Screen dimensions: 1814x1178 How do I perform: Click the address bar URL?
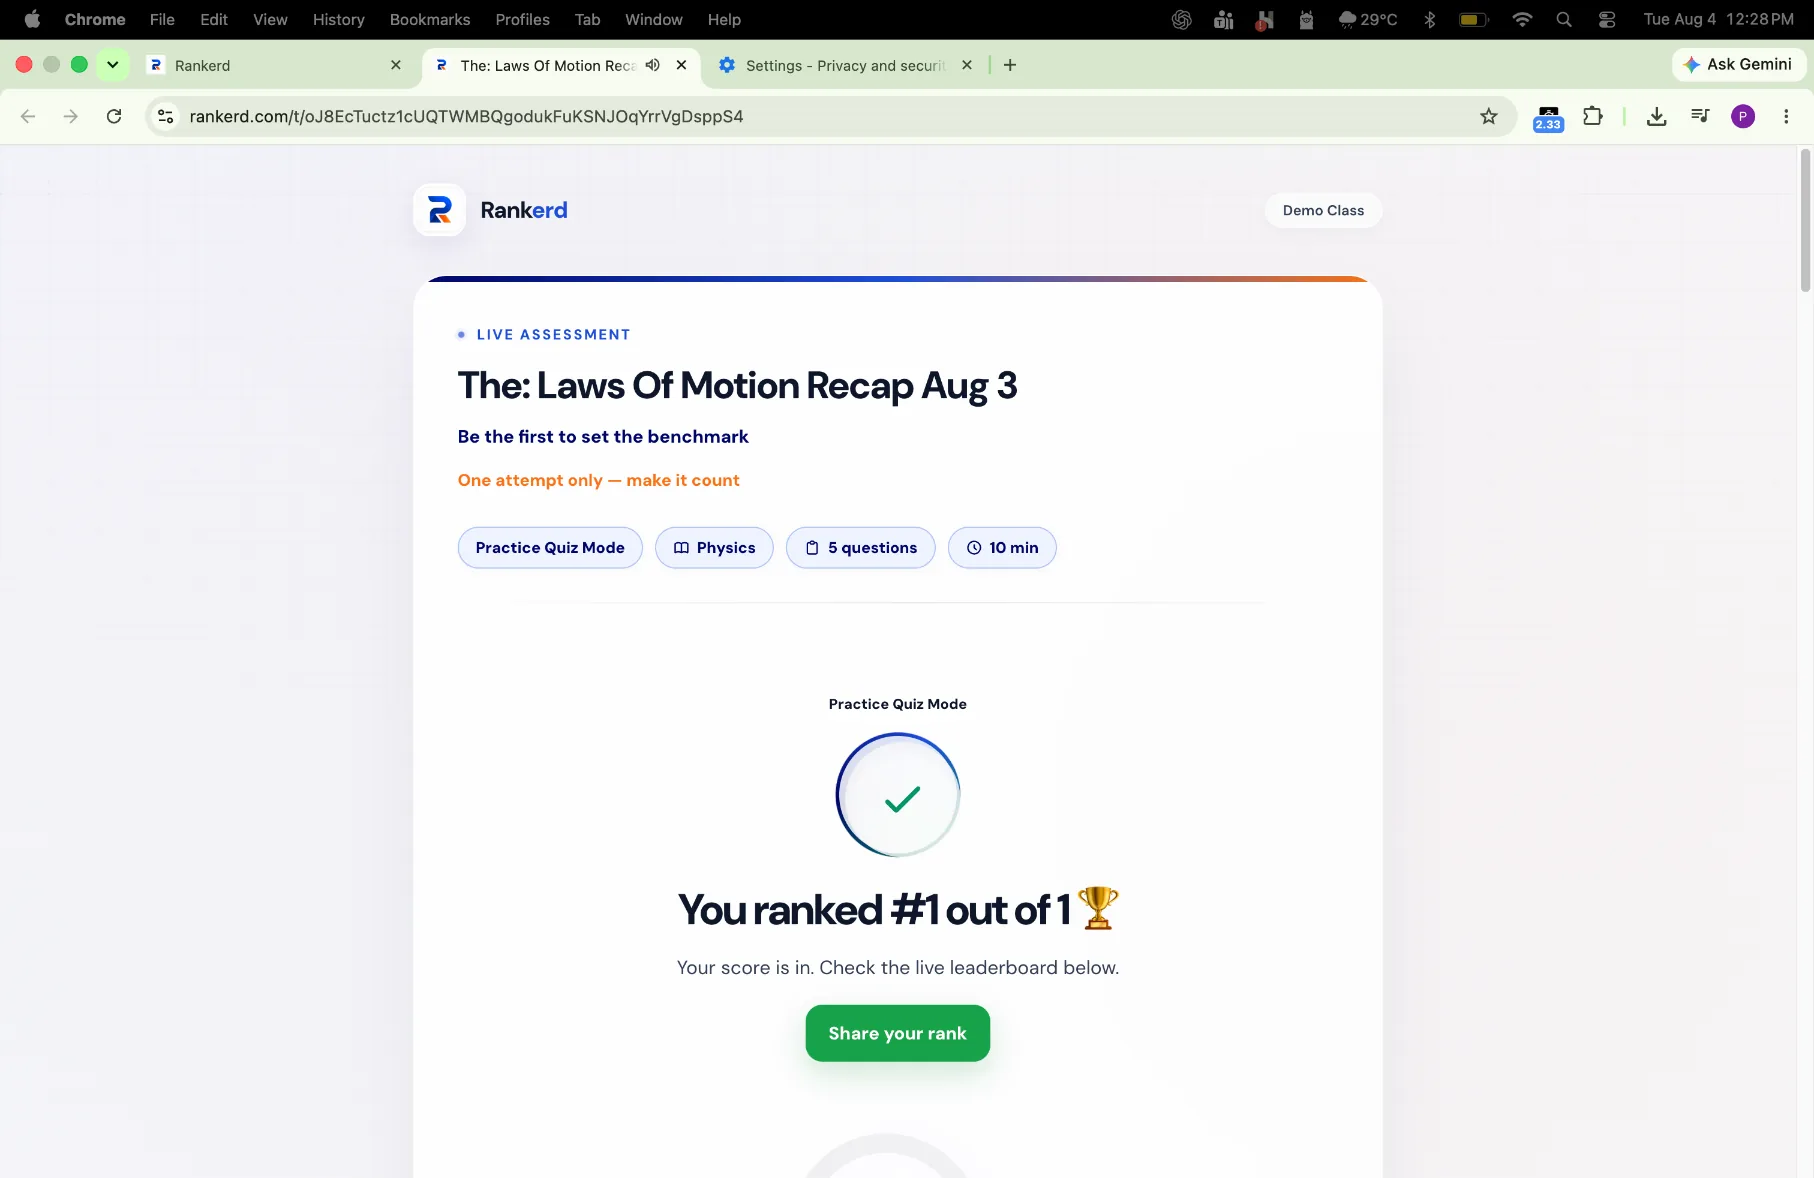(466, 117)
